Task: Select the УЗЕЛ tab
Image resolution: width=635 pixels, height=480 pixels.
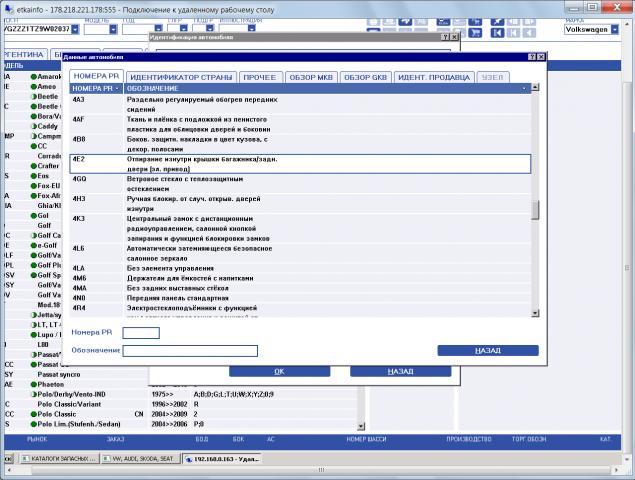Action: 492,77
